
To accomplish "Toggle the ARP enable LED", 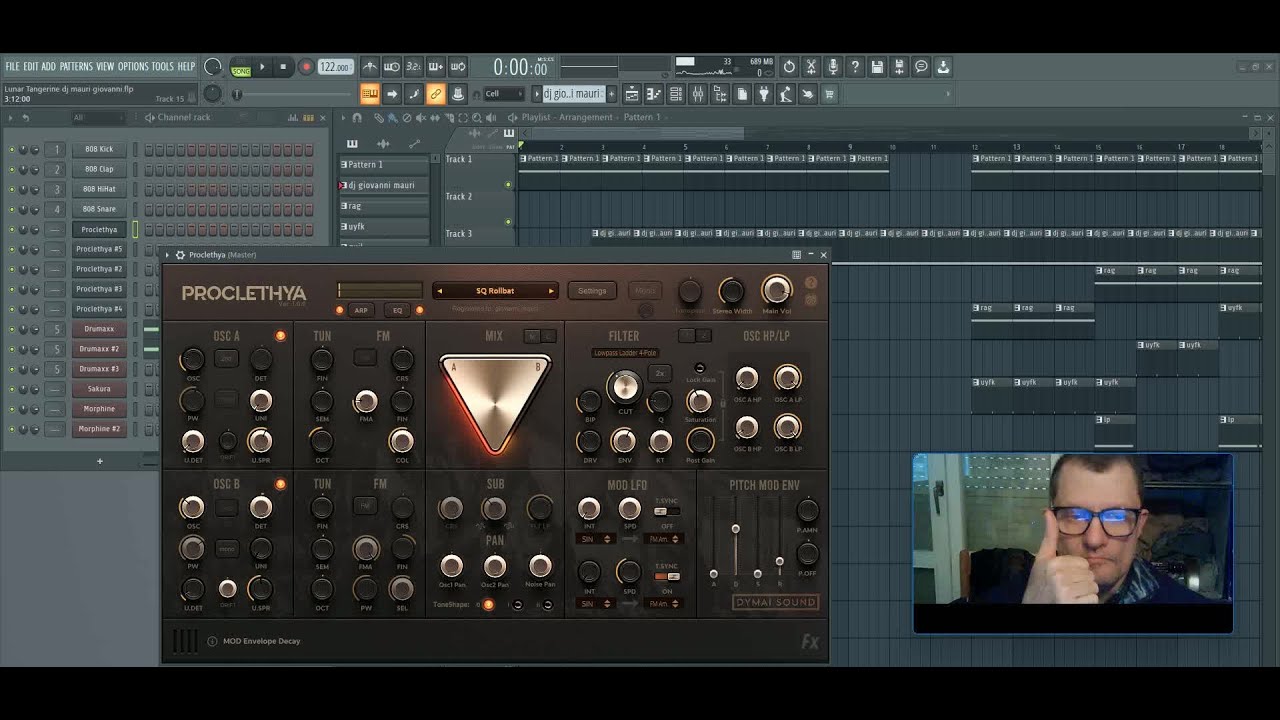I will pyautogui.click(x=340, y=310).
